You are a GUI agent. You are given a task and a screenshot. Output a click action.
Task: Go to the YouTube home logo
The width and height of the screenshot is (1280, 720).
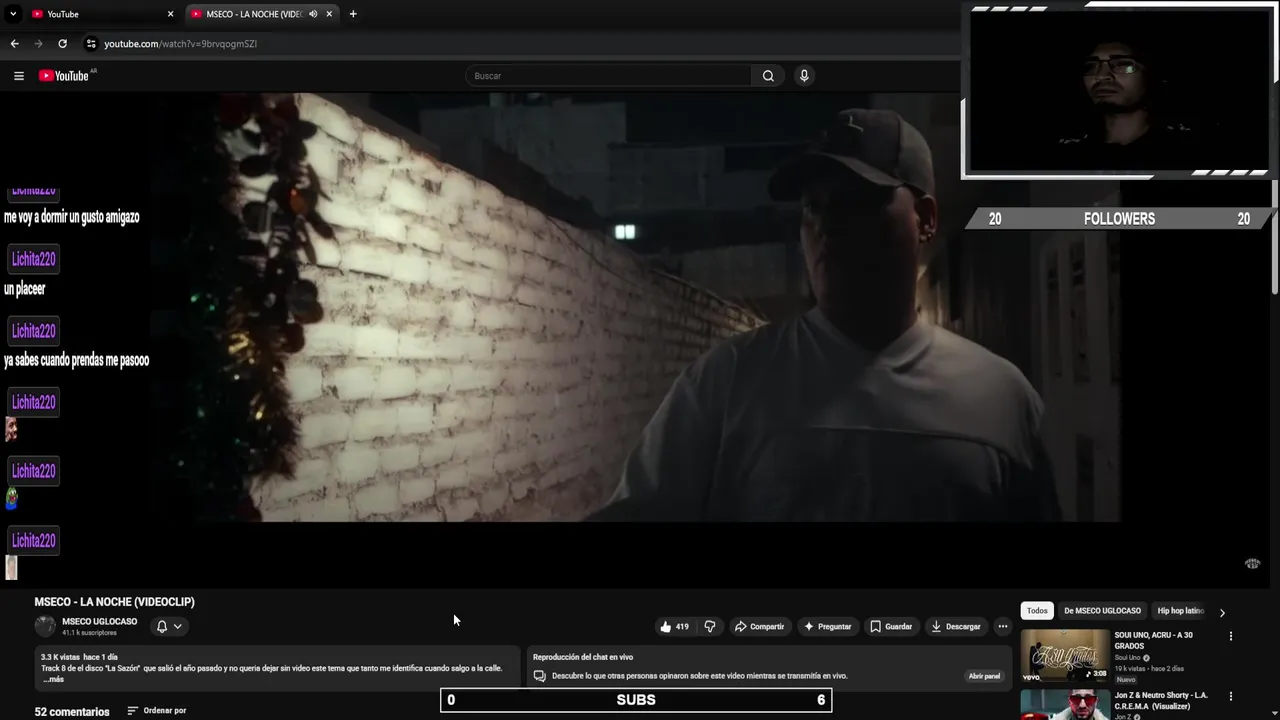[x=66, y=76]
